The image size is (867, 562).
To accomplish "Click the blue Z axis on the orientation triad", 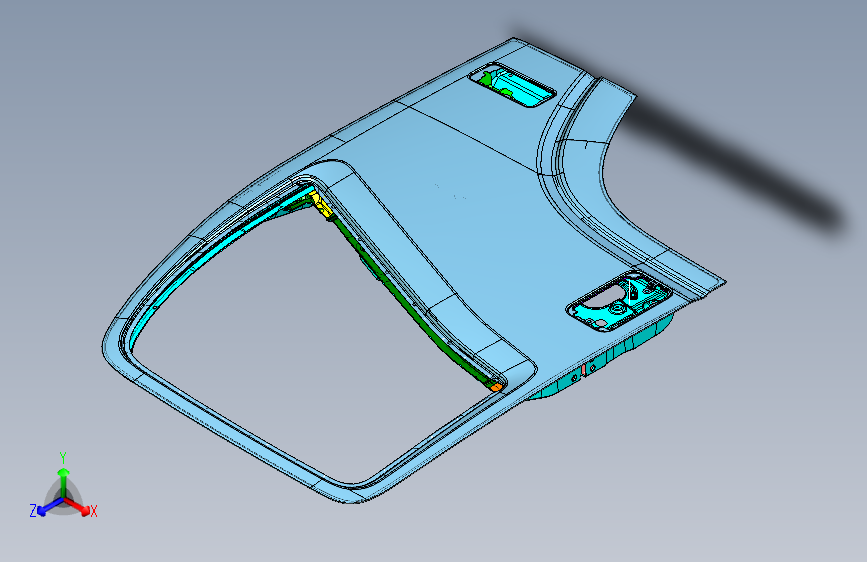I will tap(50, 507).
